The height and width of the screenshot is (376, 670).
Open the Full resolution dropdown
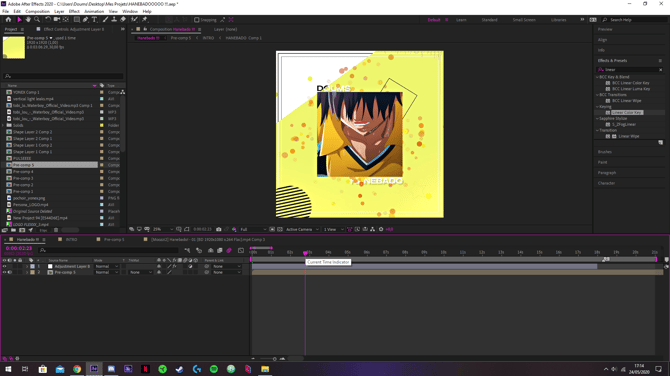point(253,229)
